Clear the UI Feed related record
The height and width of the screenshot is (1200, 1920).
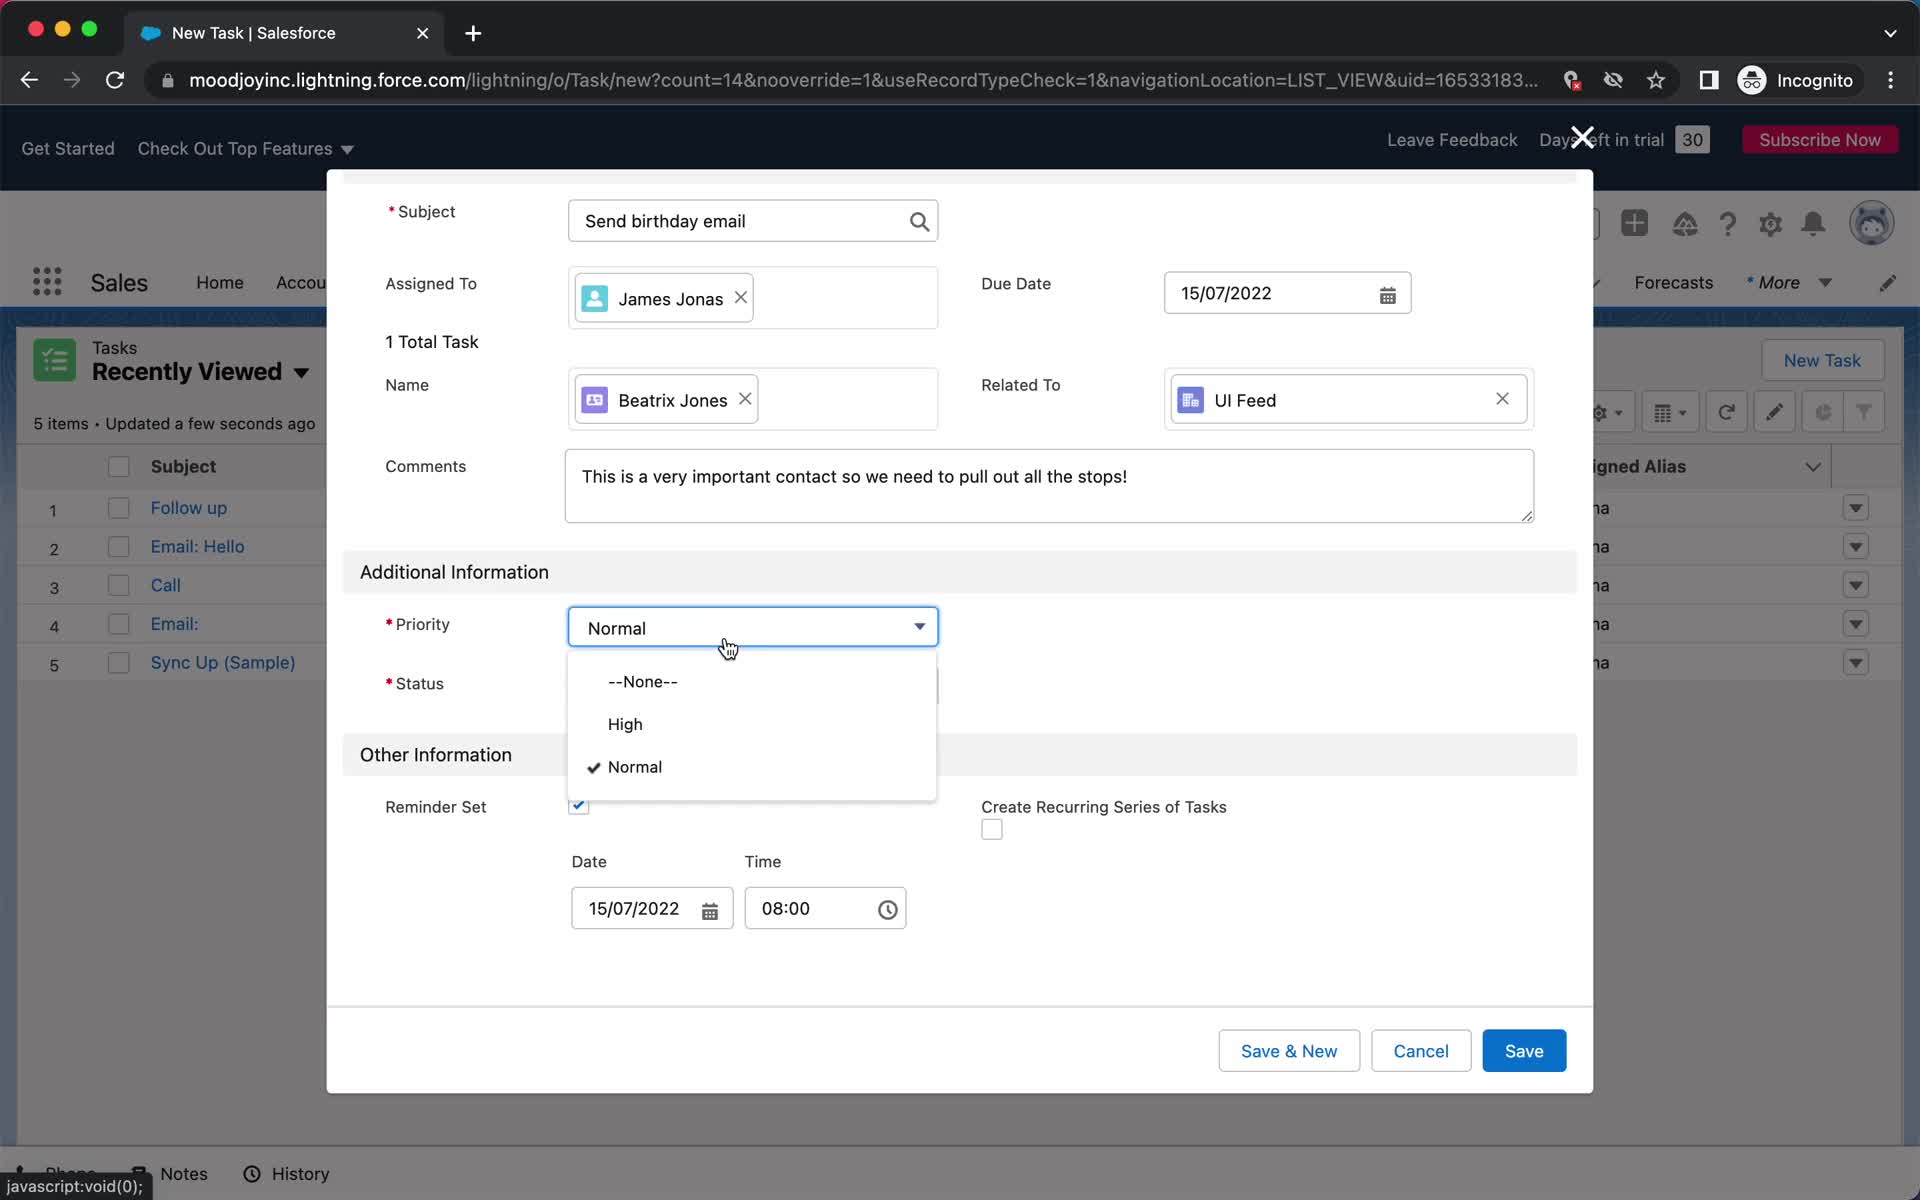click(x=1502, y=399)
